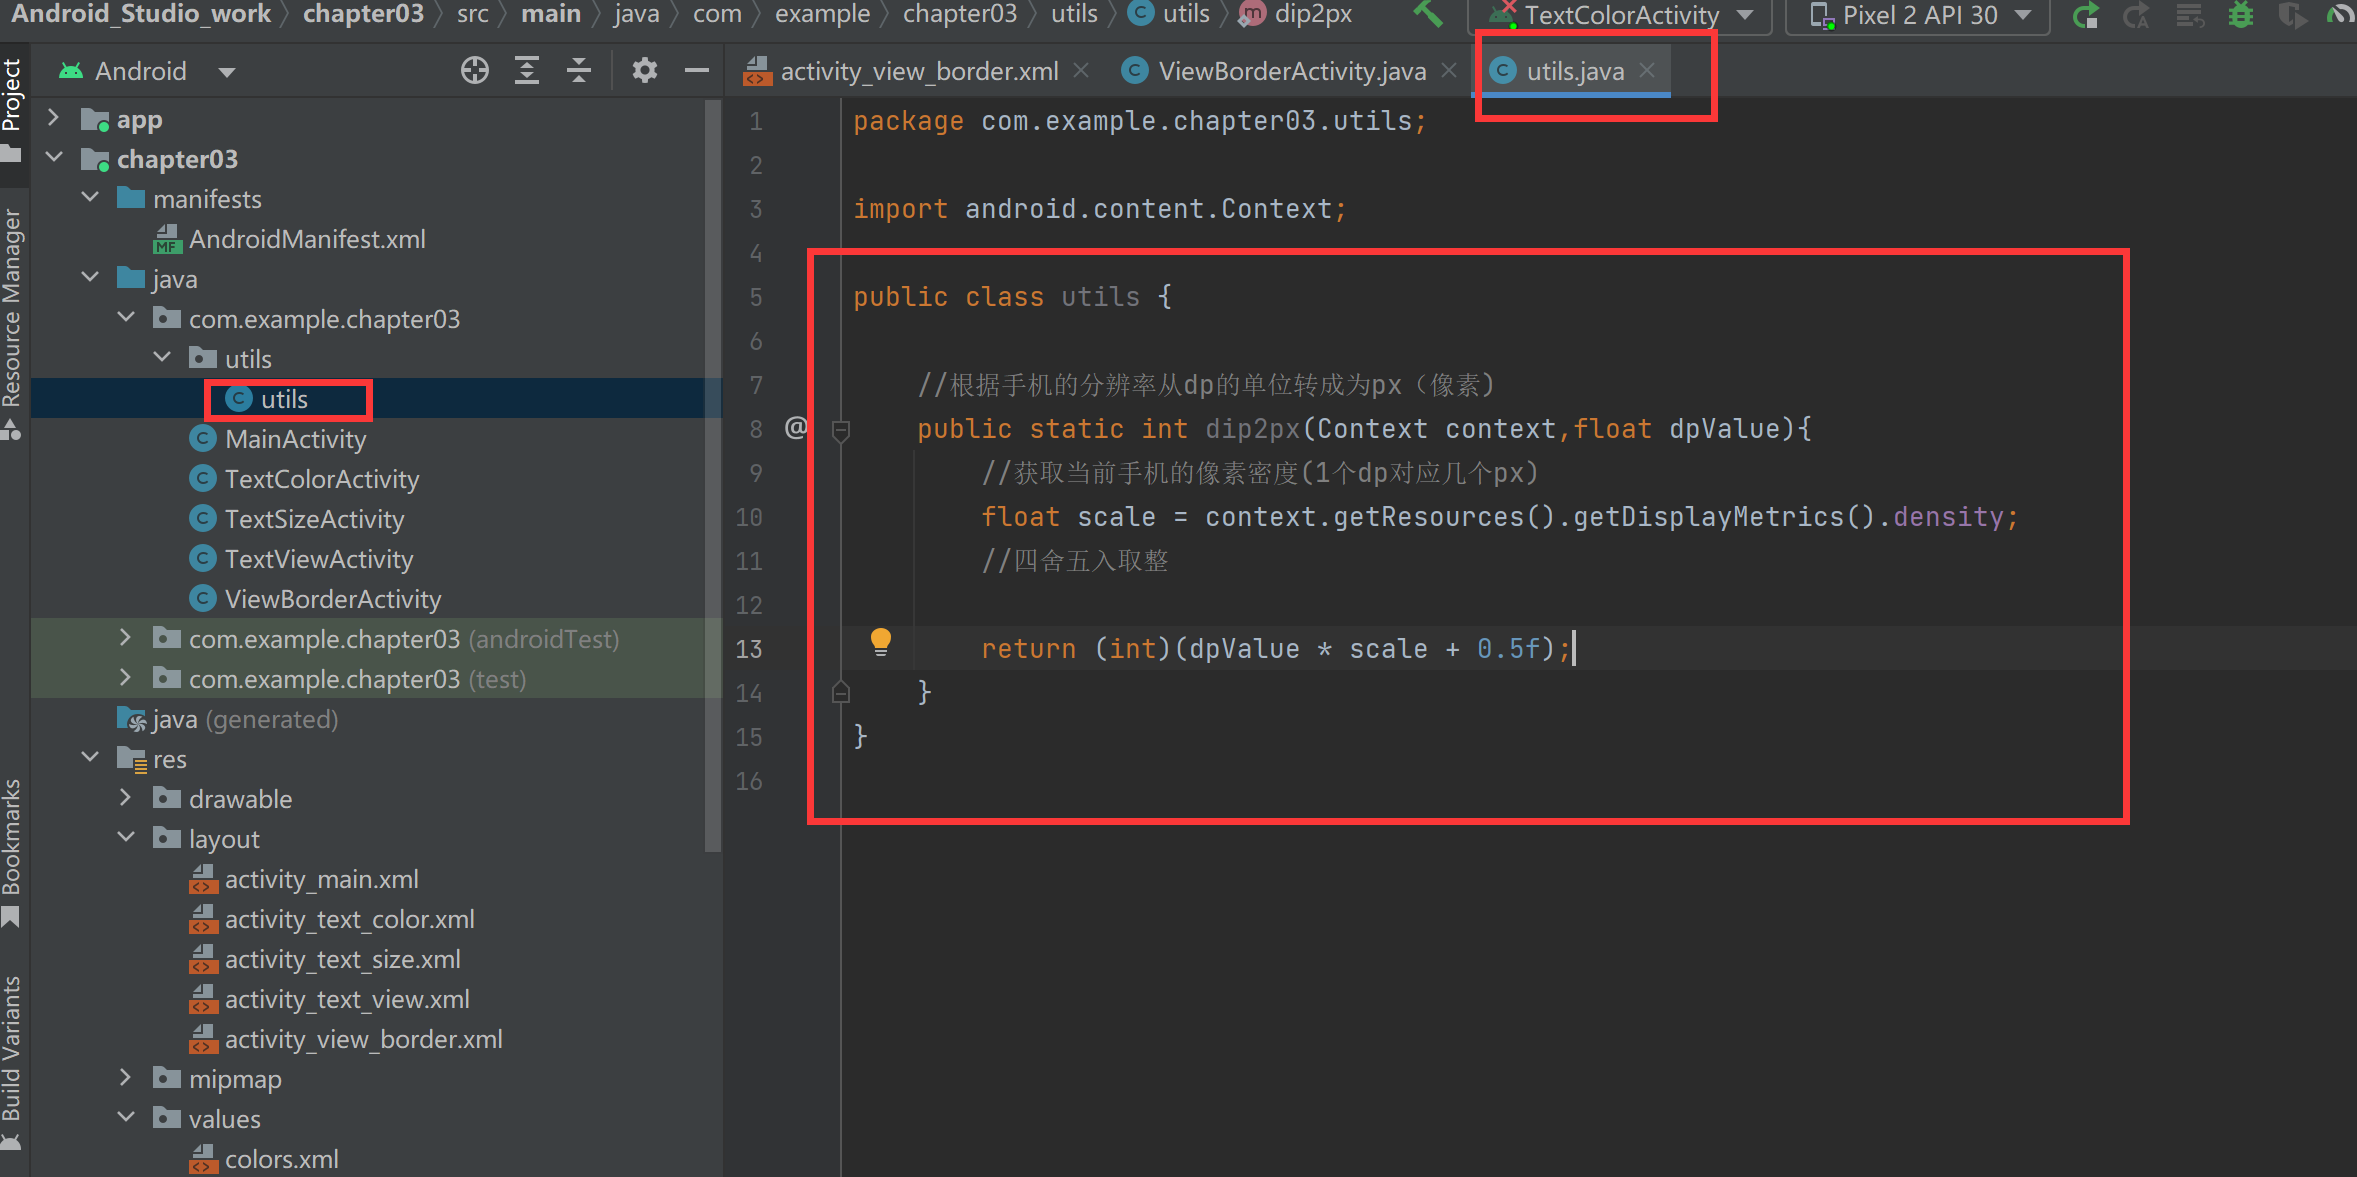Click the Profile app gauge icon
Viewport: 2357px width, 1177px height.
coord(2342,16)
